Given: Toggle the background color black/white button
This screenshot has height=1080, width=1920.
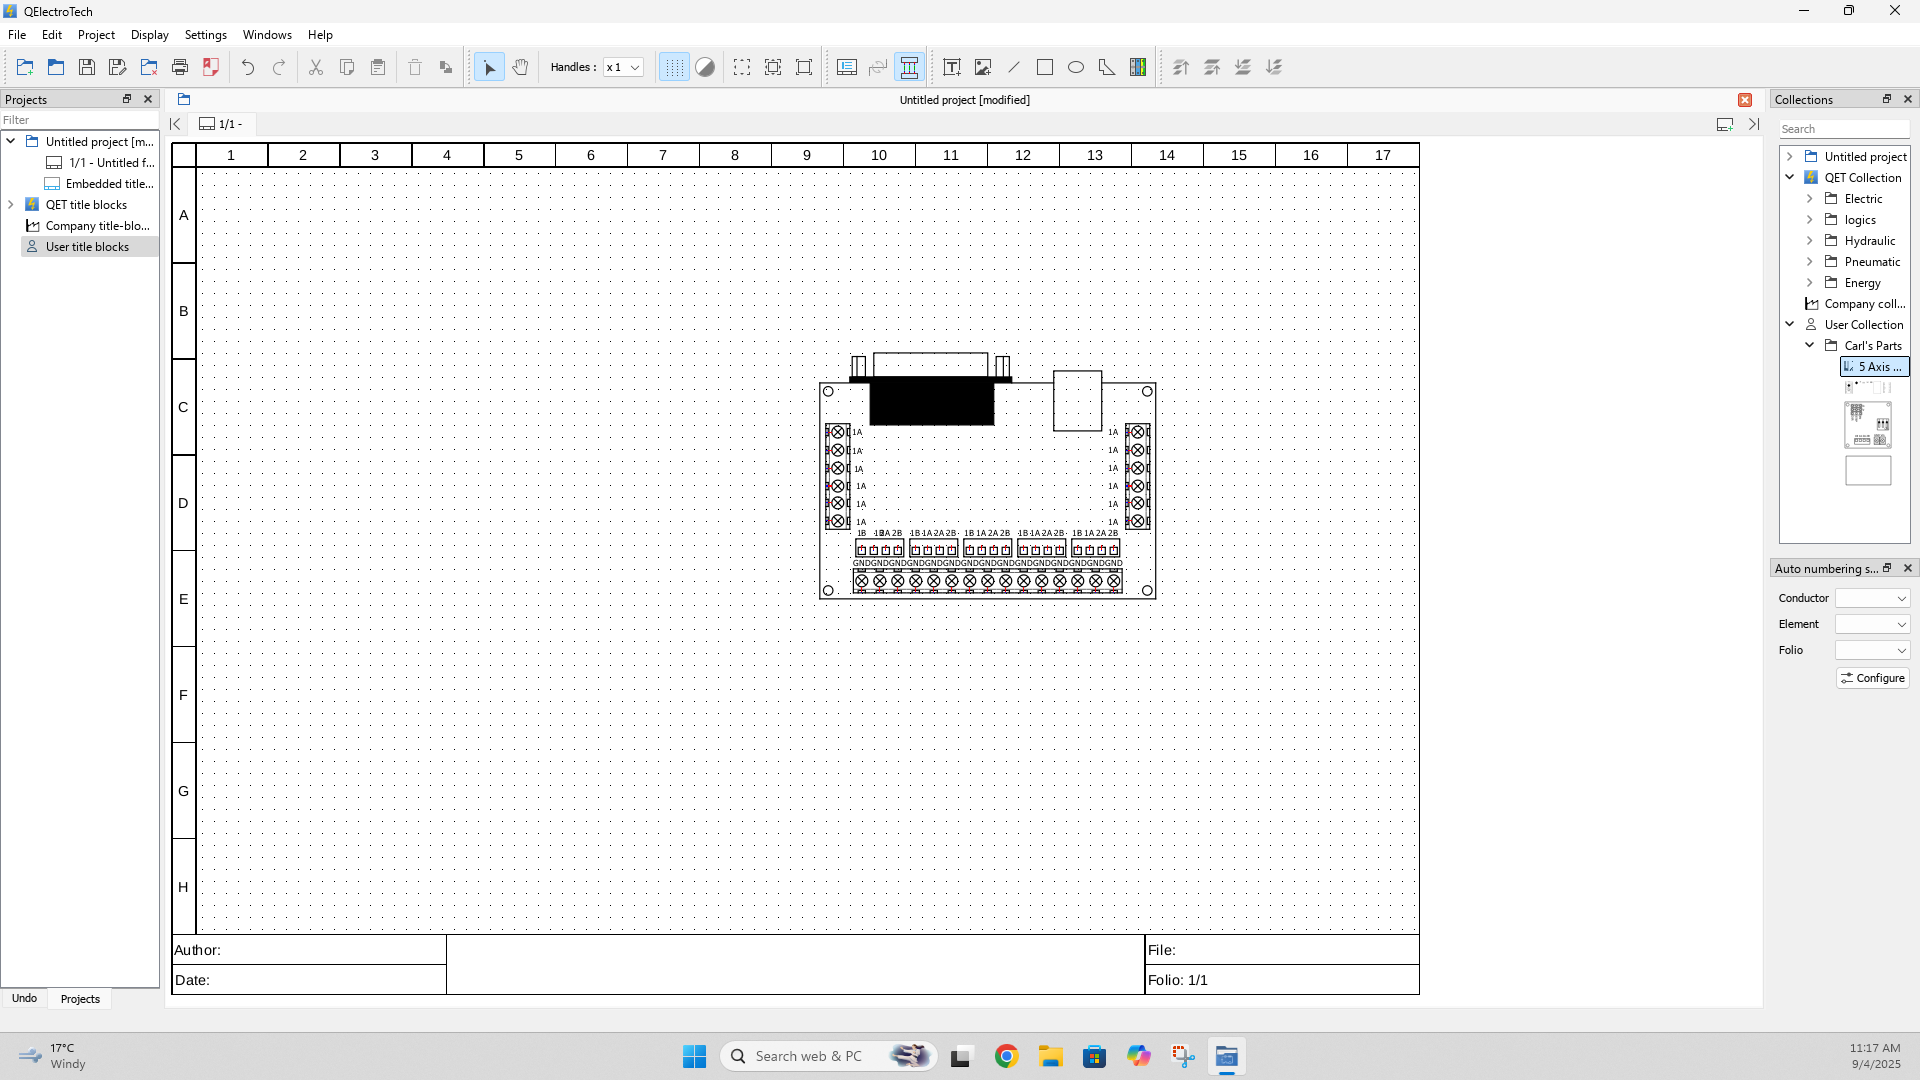Looking at the screenshot, I should 705,67.
